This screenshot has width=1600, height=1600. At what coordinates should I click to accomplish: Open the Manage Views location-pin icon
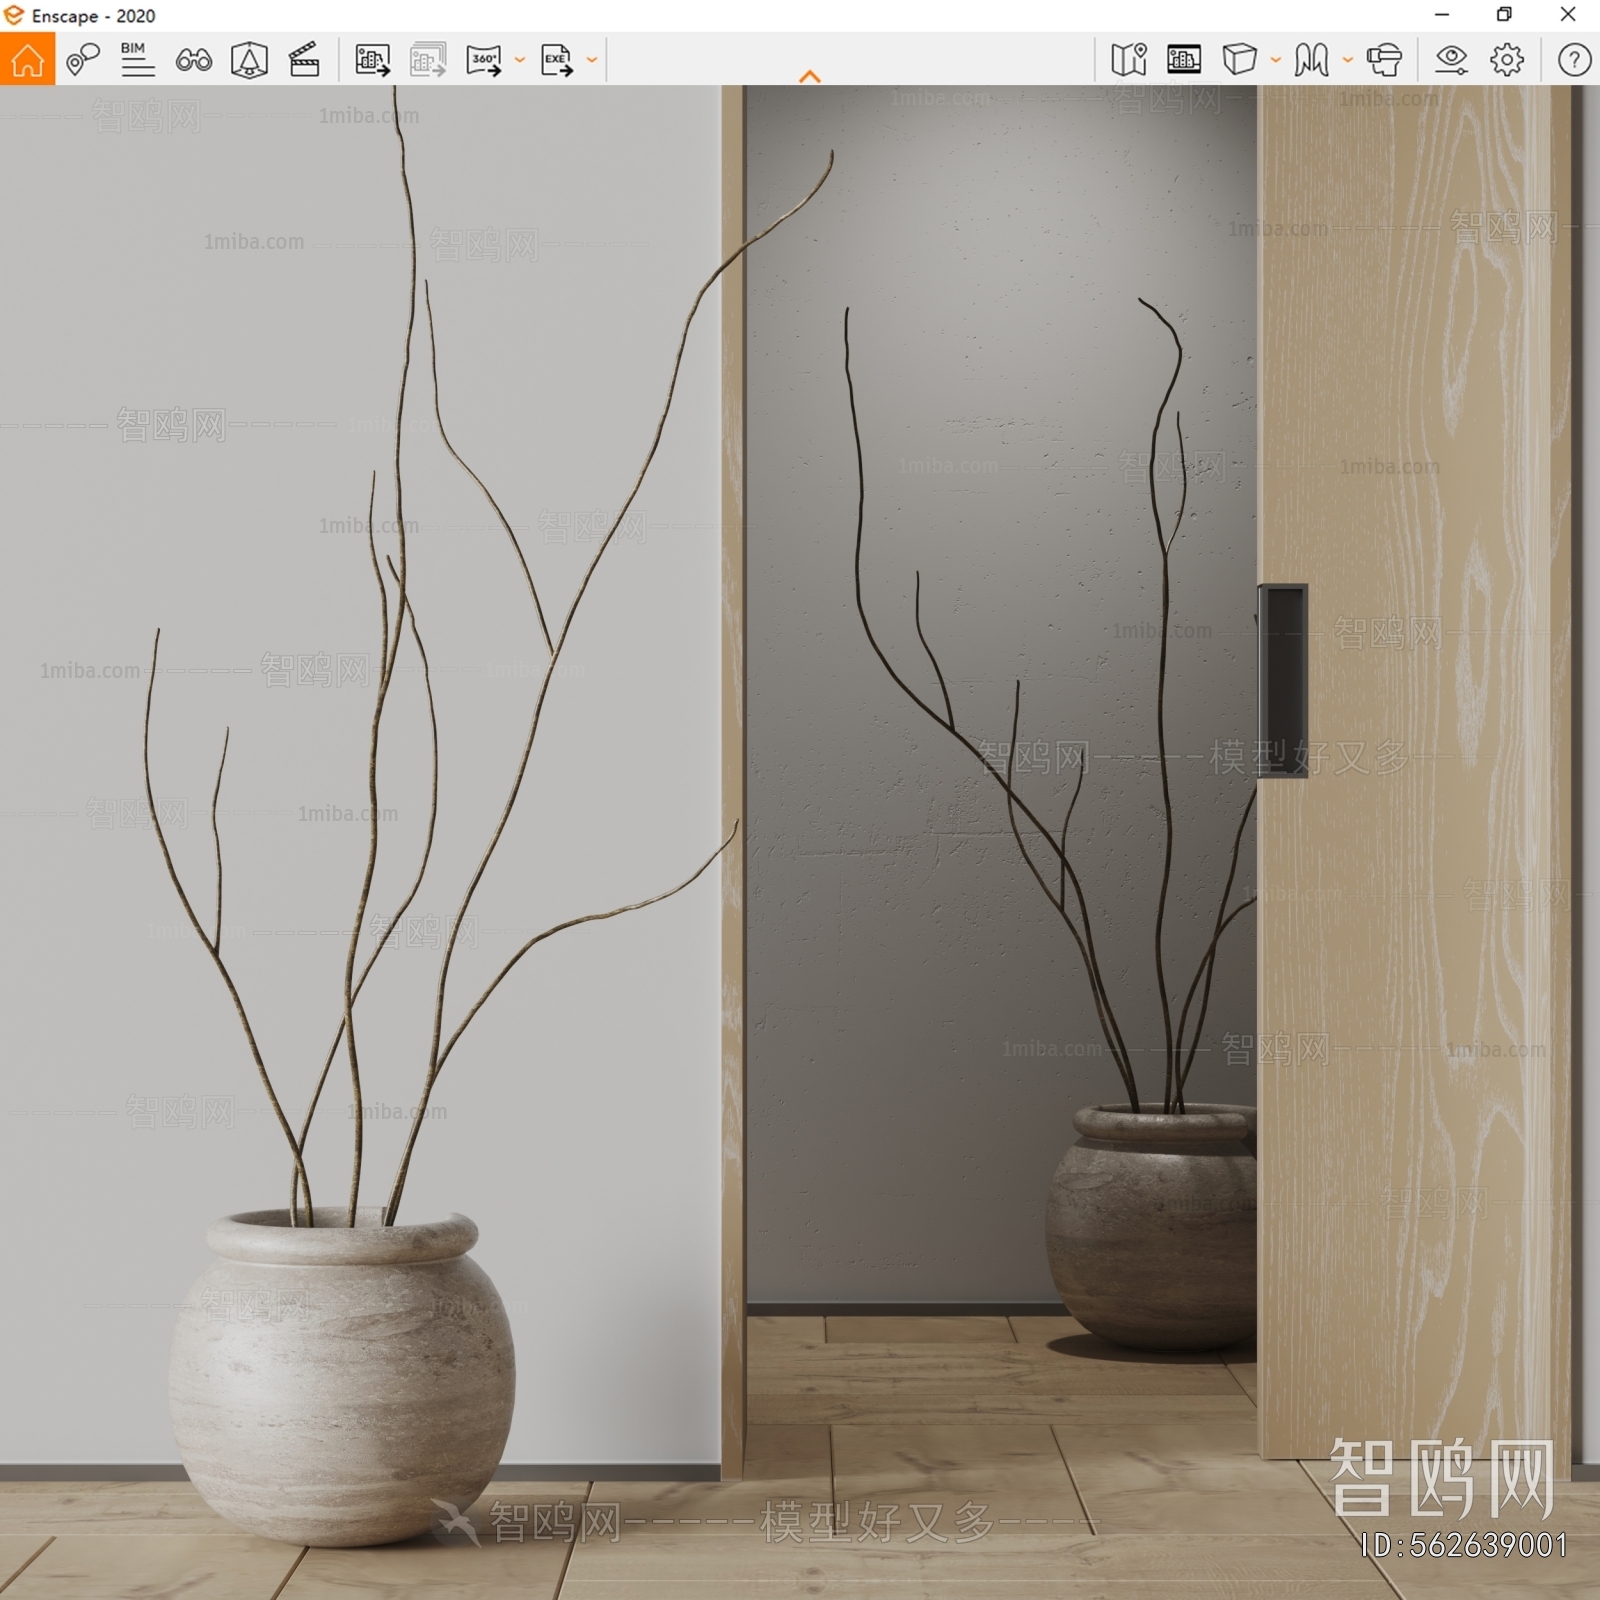(83, 60)
